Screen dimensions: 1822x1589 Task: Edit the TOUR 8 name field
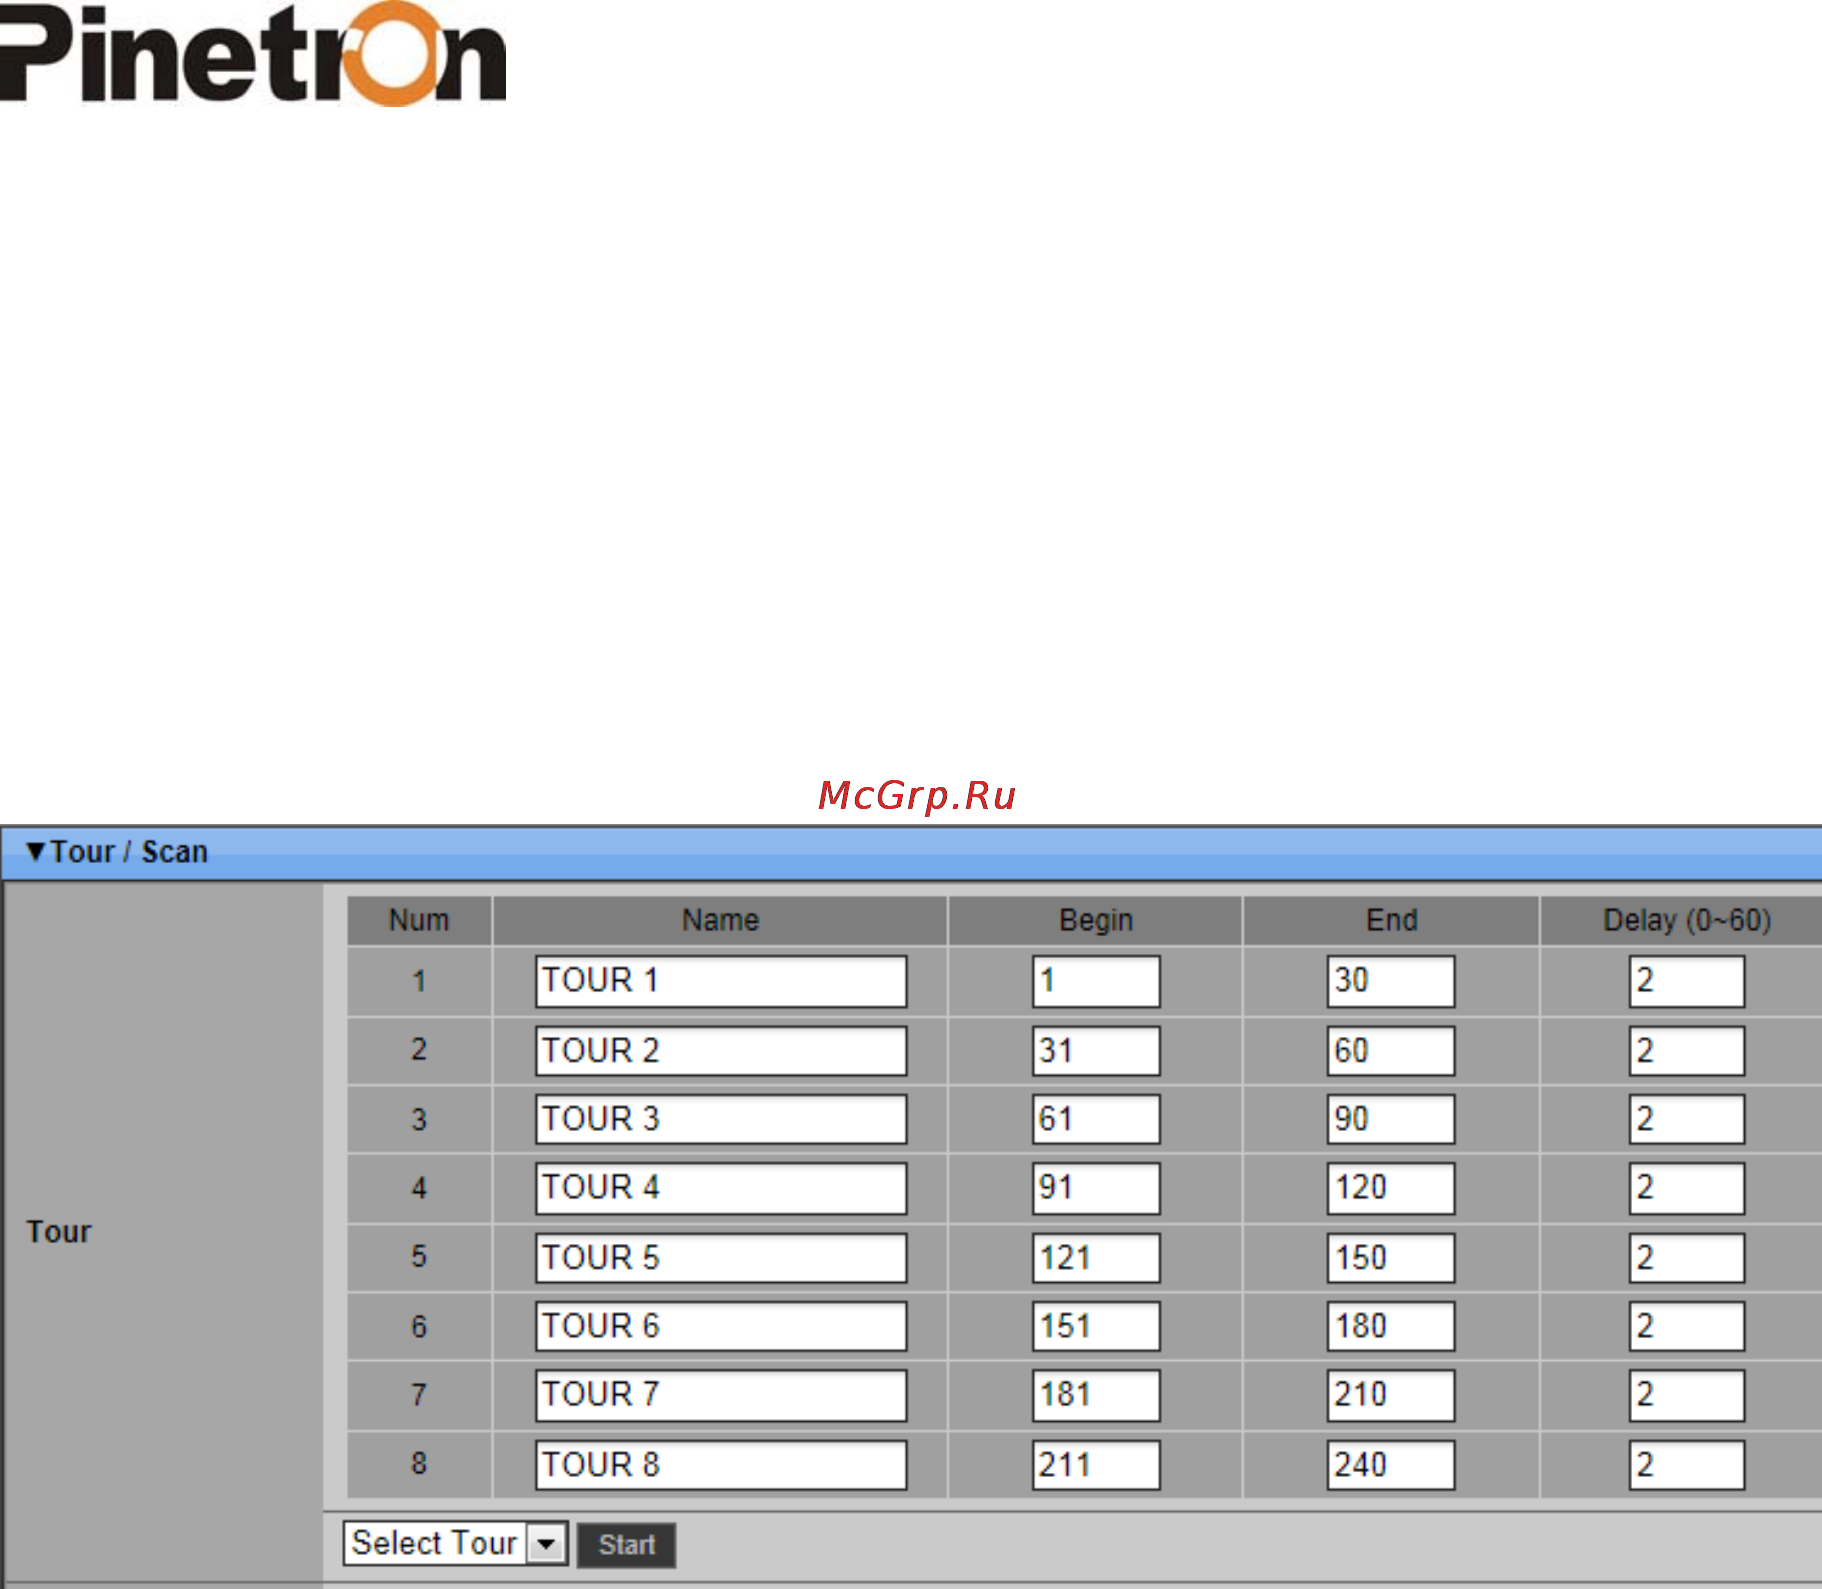[x=721, y=1465]
